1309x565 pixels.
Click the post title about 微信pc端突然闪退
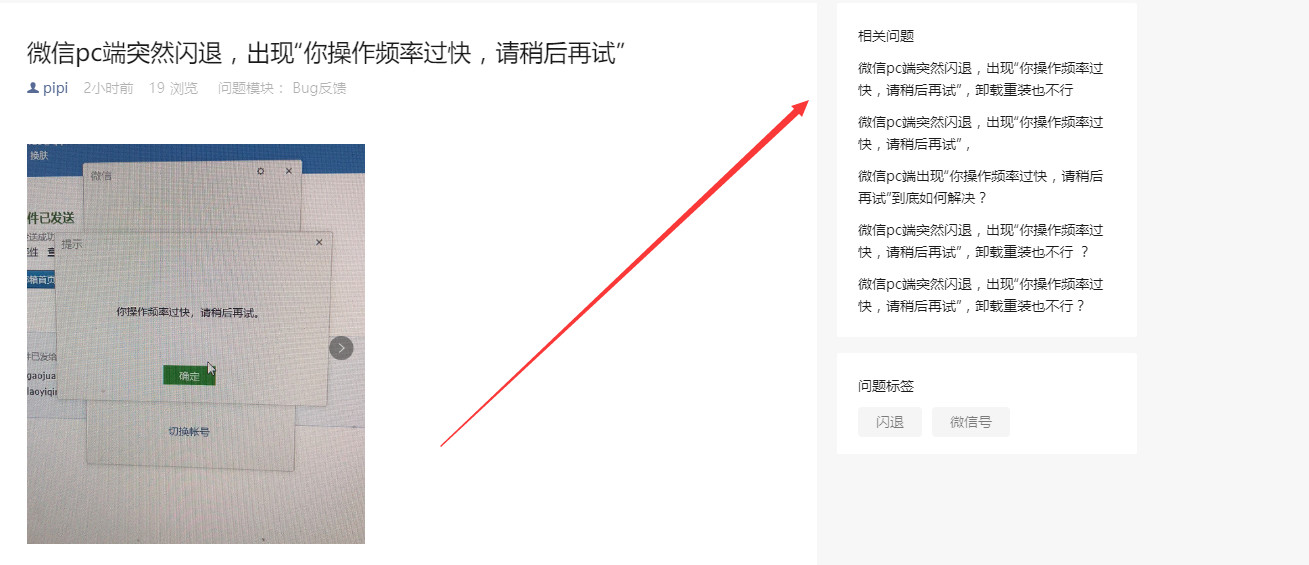(x=326, y=52)
